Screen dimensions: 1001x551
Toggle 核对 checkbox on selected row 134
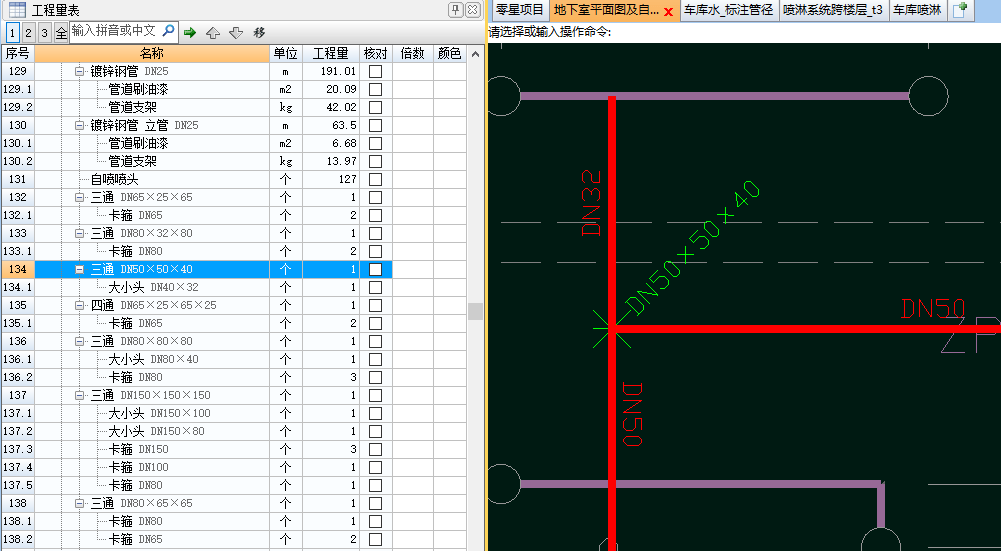[x=375, y=269]
